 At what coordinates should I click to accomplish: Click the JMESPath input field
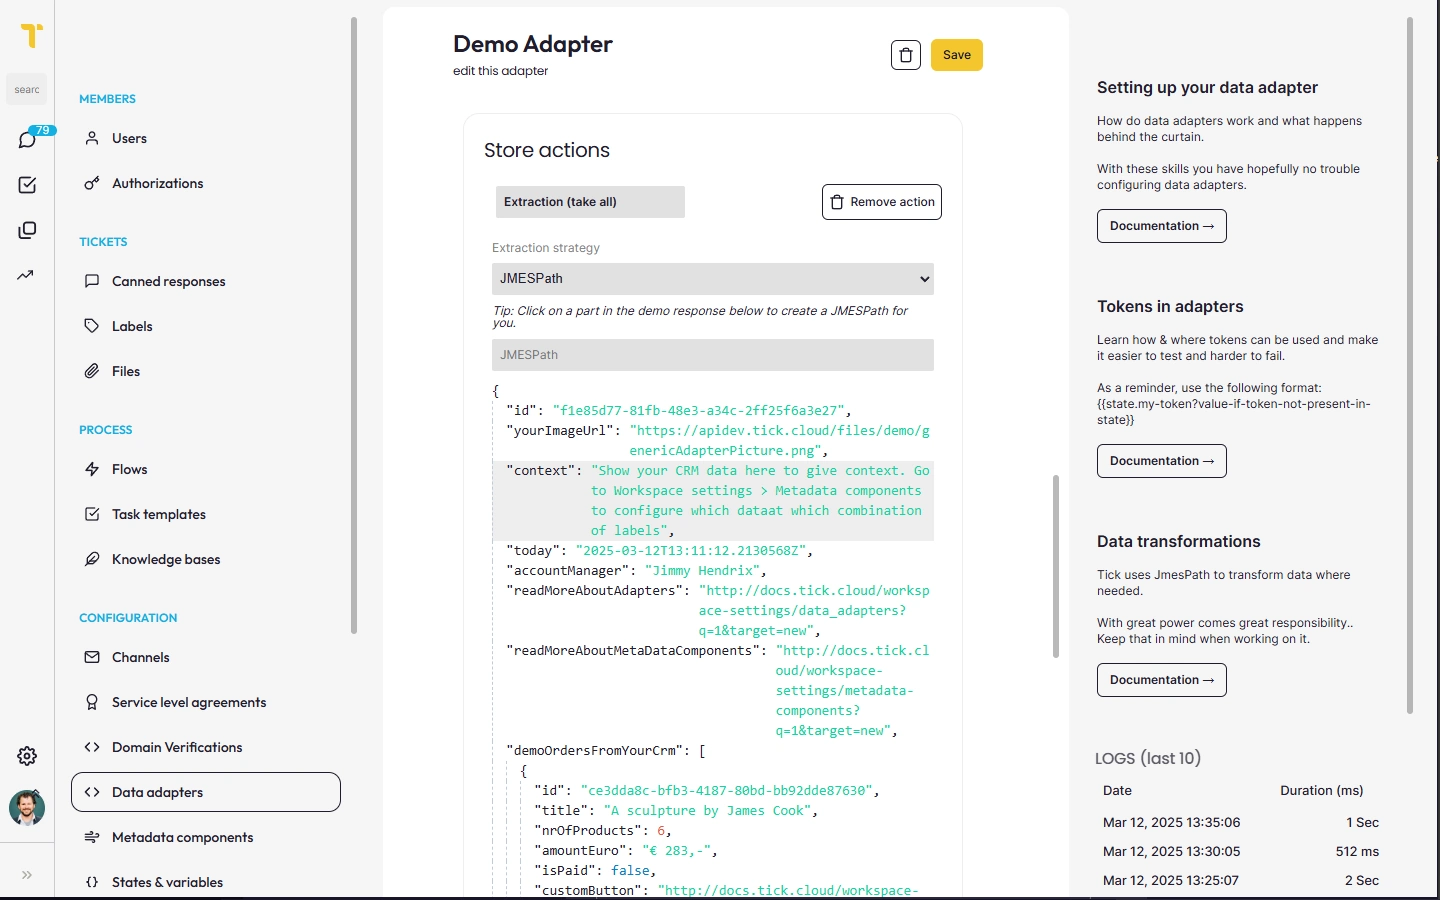pyautogui.click(x=713, y=355)
